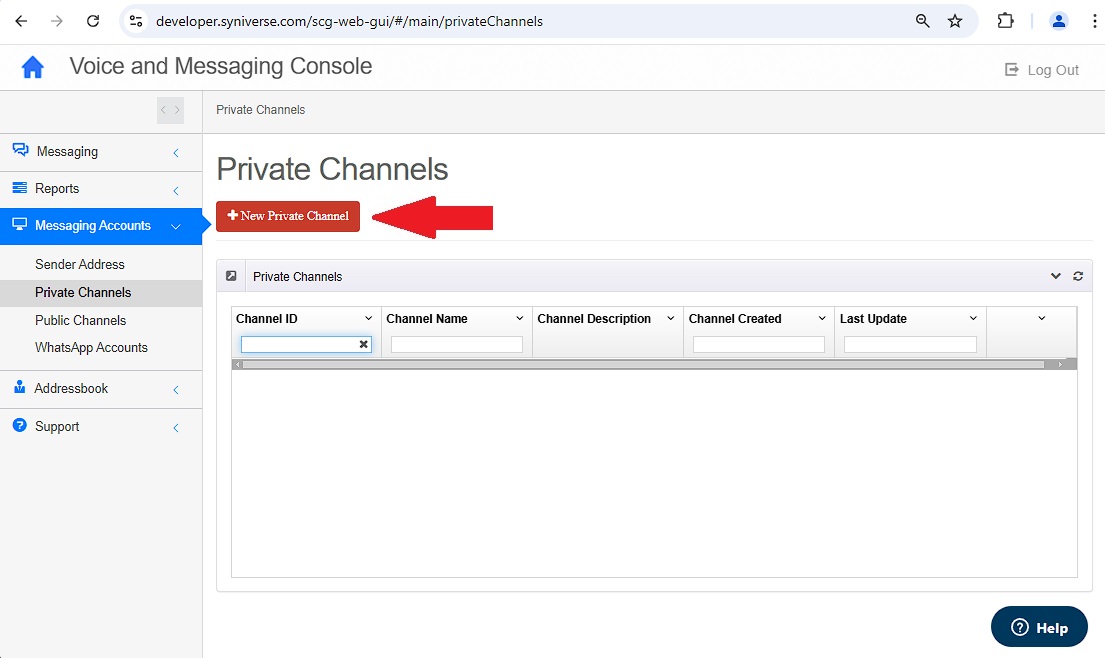Focus the Channel Created filter field

(758, 344)
